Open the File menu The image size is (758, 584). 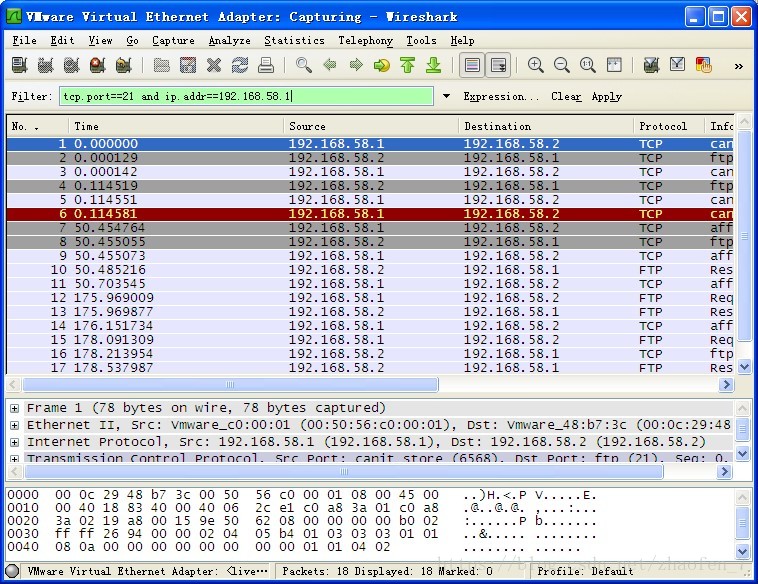(24, 41)
